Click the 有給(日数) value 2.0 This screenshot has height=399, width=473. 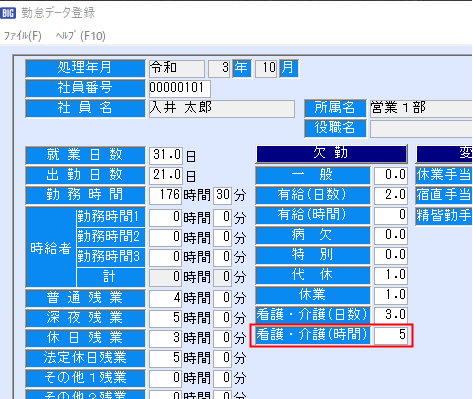tap(391, 195)
